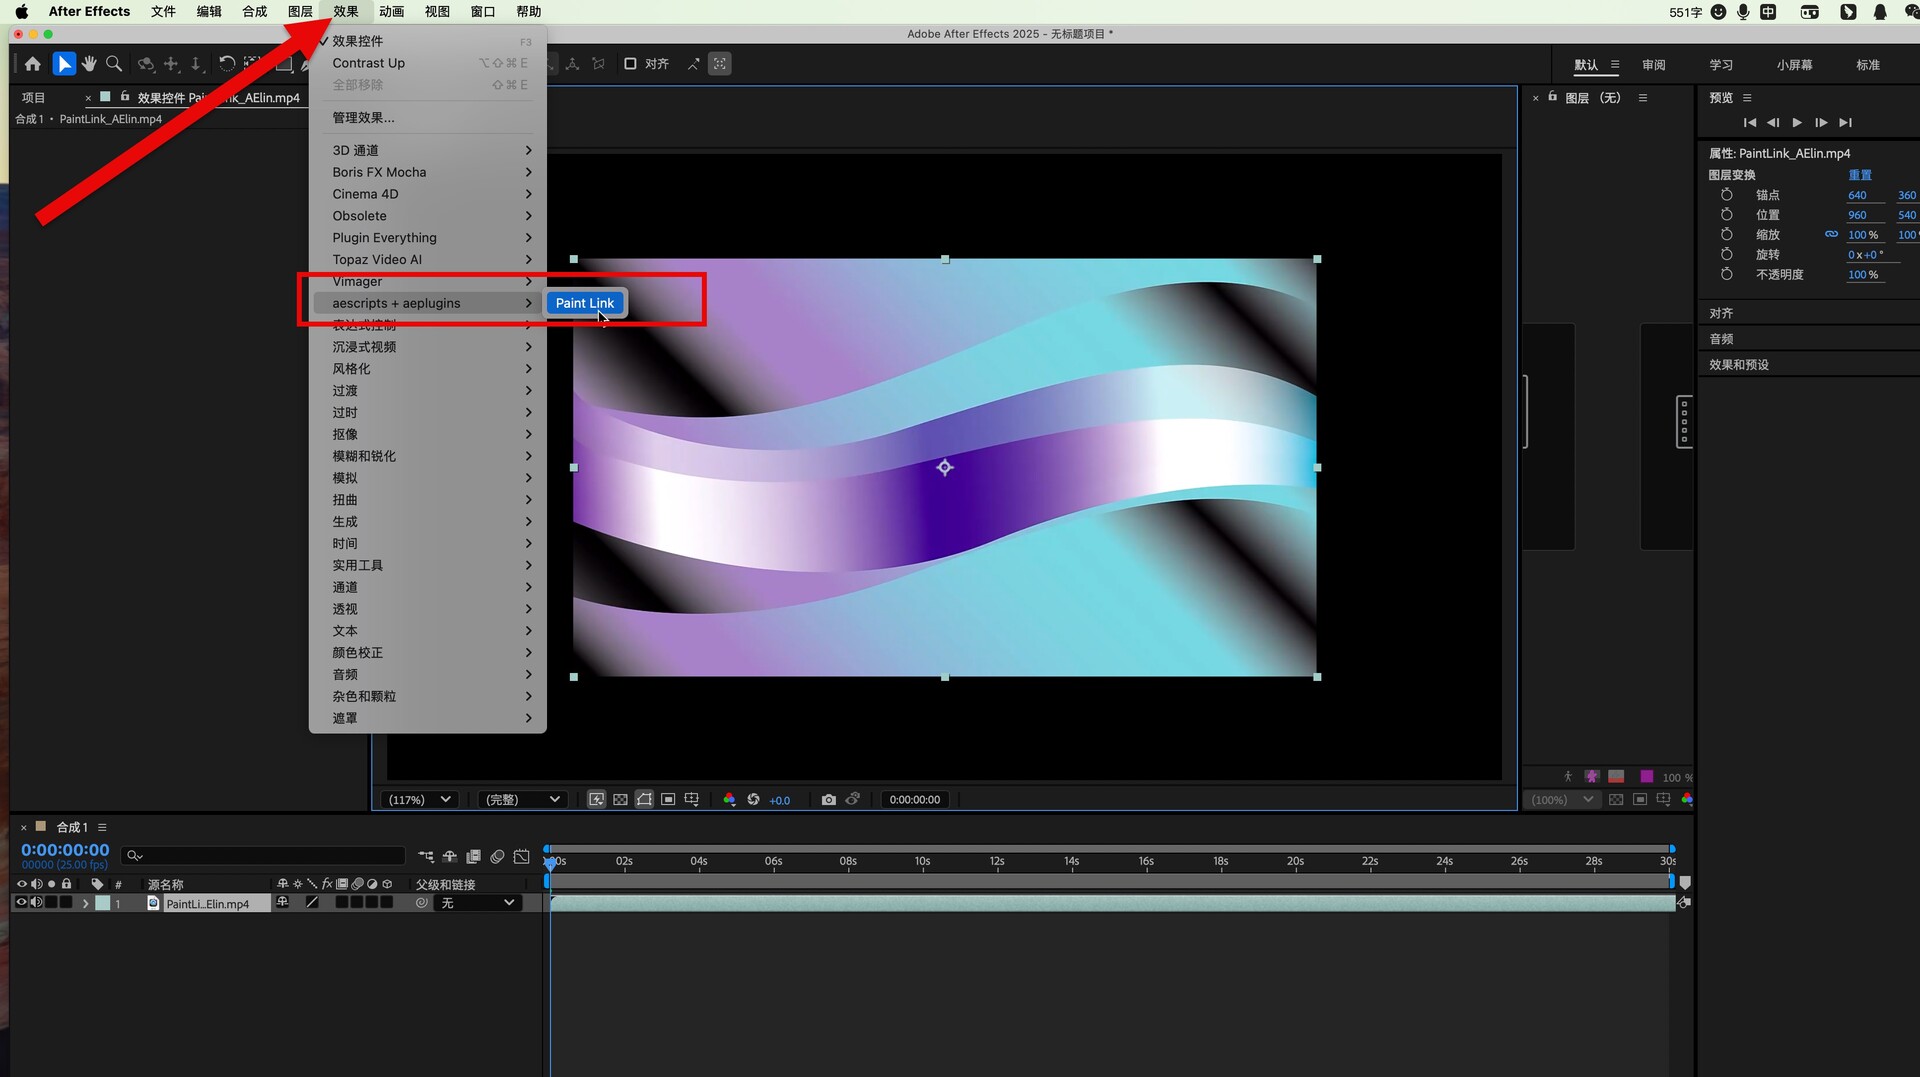Select the Hand tool in toolbar
The image size is (1920, 1077).
(x=89, y=64)
